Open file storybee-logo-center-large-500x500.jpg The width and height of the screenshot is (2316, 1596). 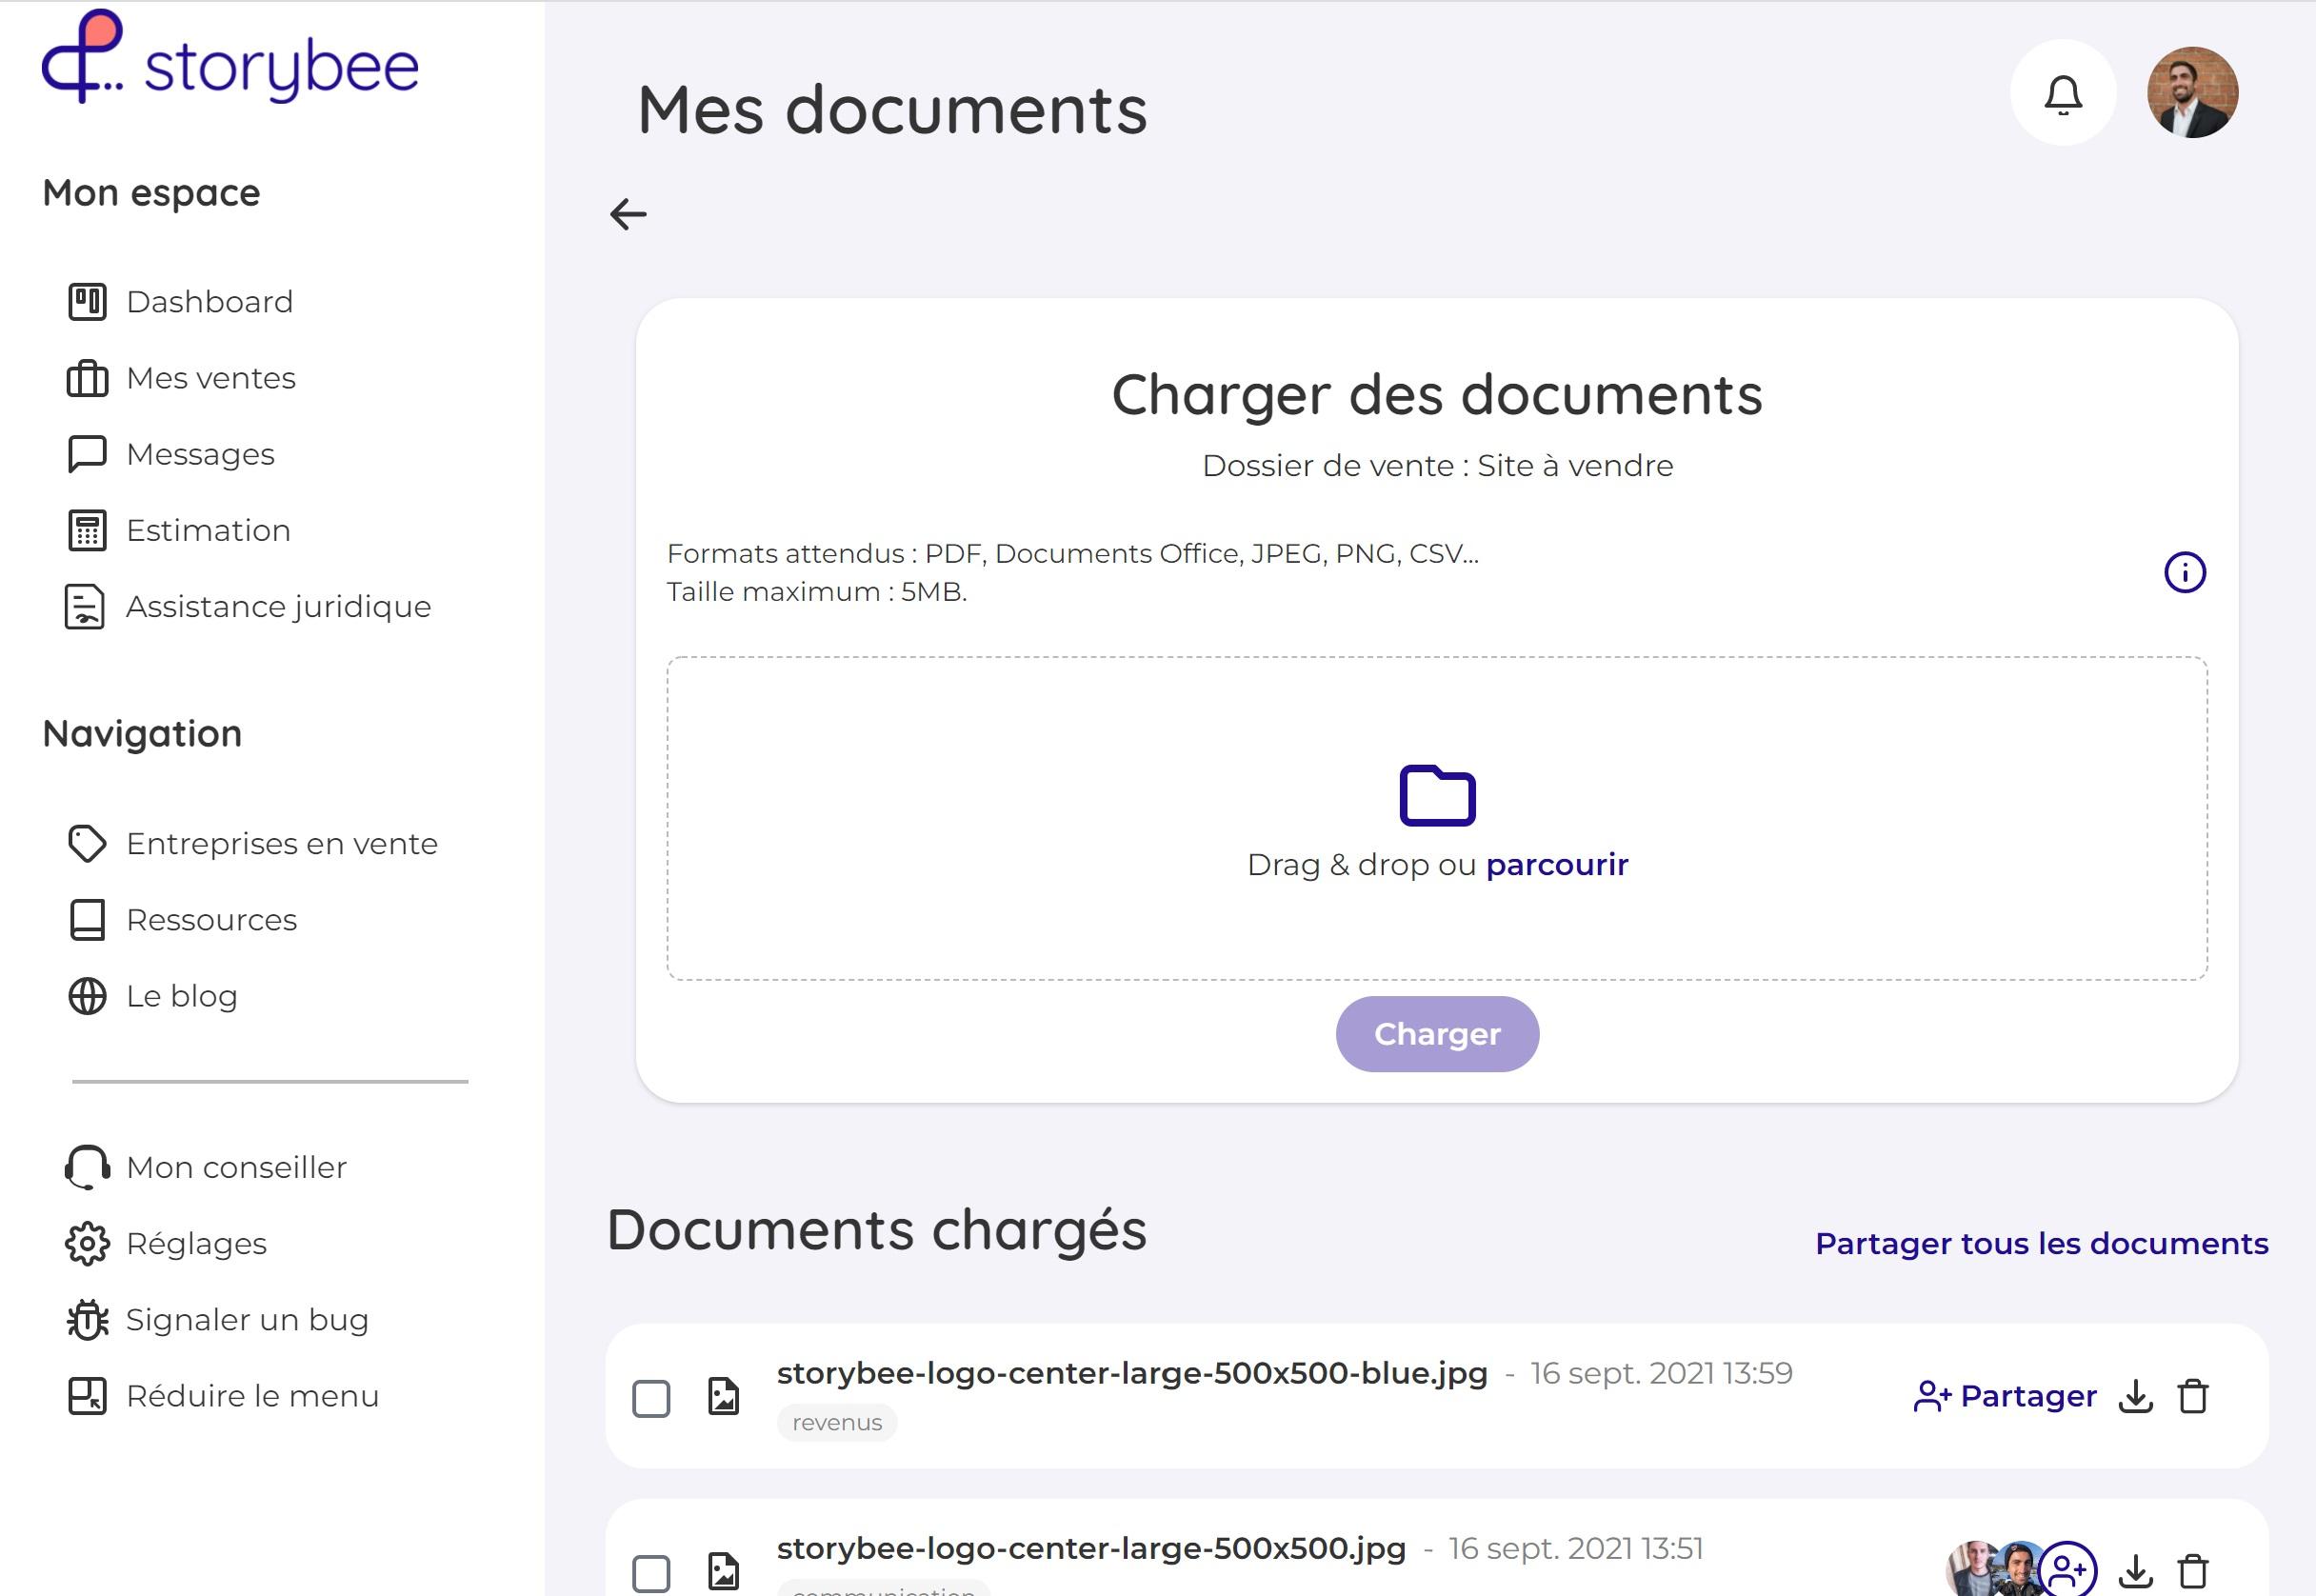point(1091,1548)
